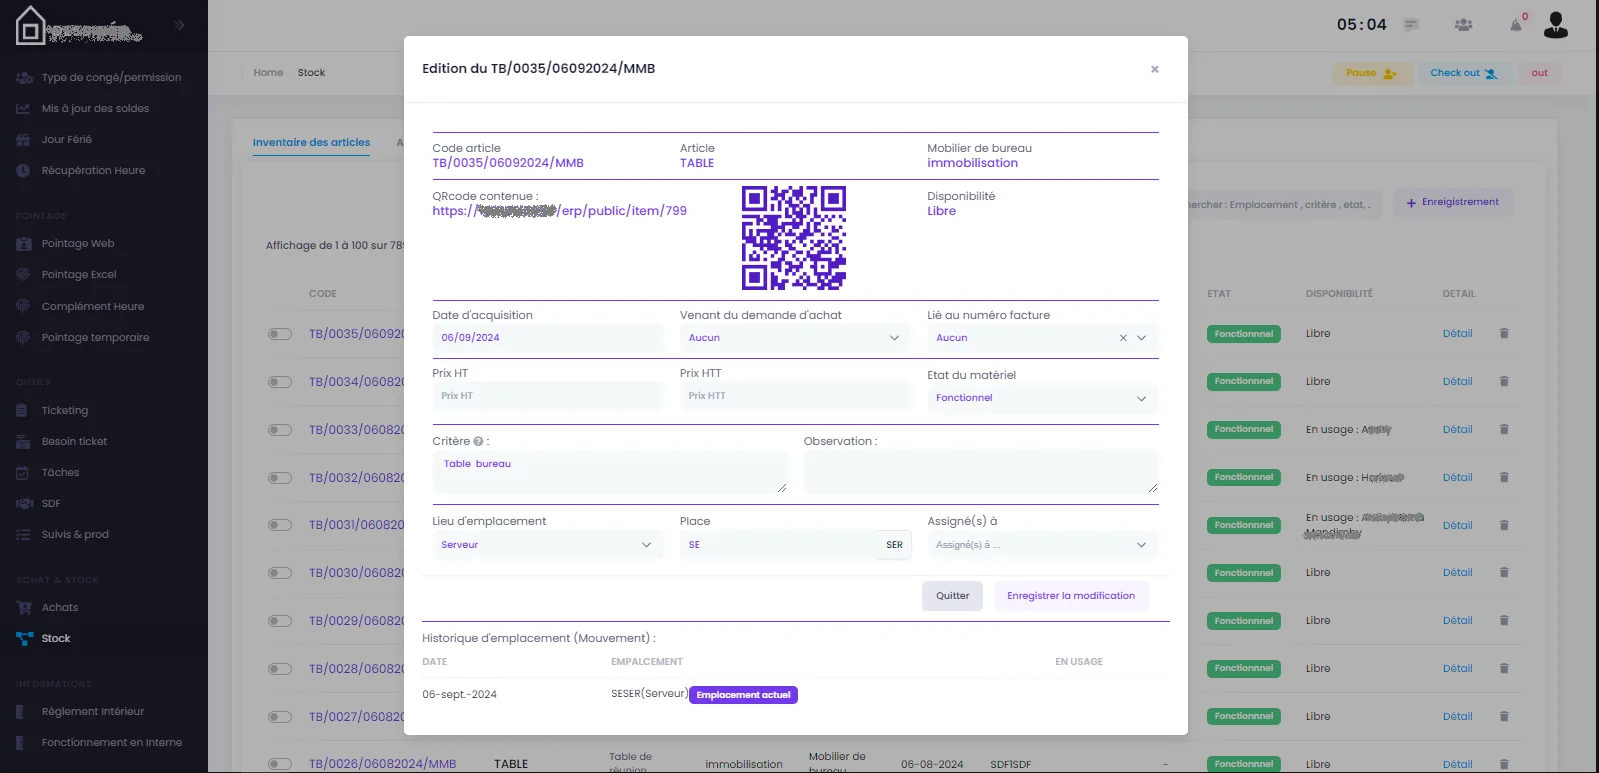
Task: Click the Achats cart icon in sidebar
Action: tap(24, 607)
